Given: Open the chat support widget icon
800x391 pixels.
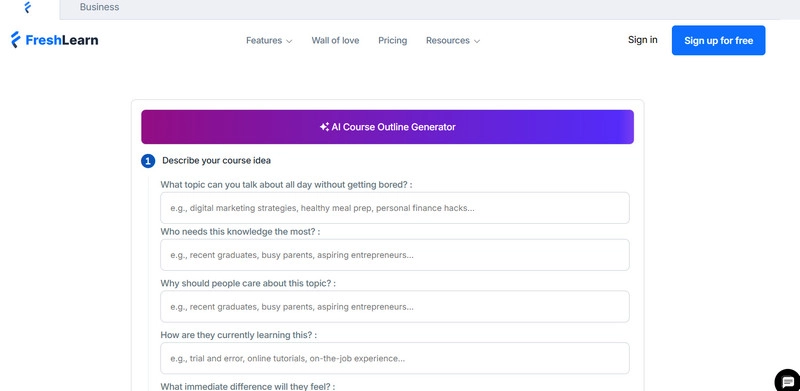Looking at the screenshot, I should [788, 381].
